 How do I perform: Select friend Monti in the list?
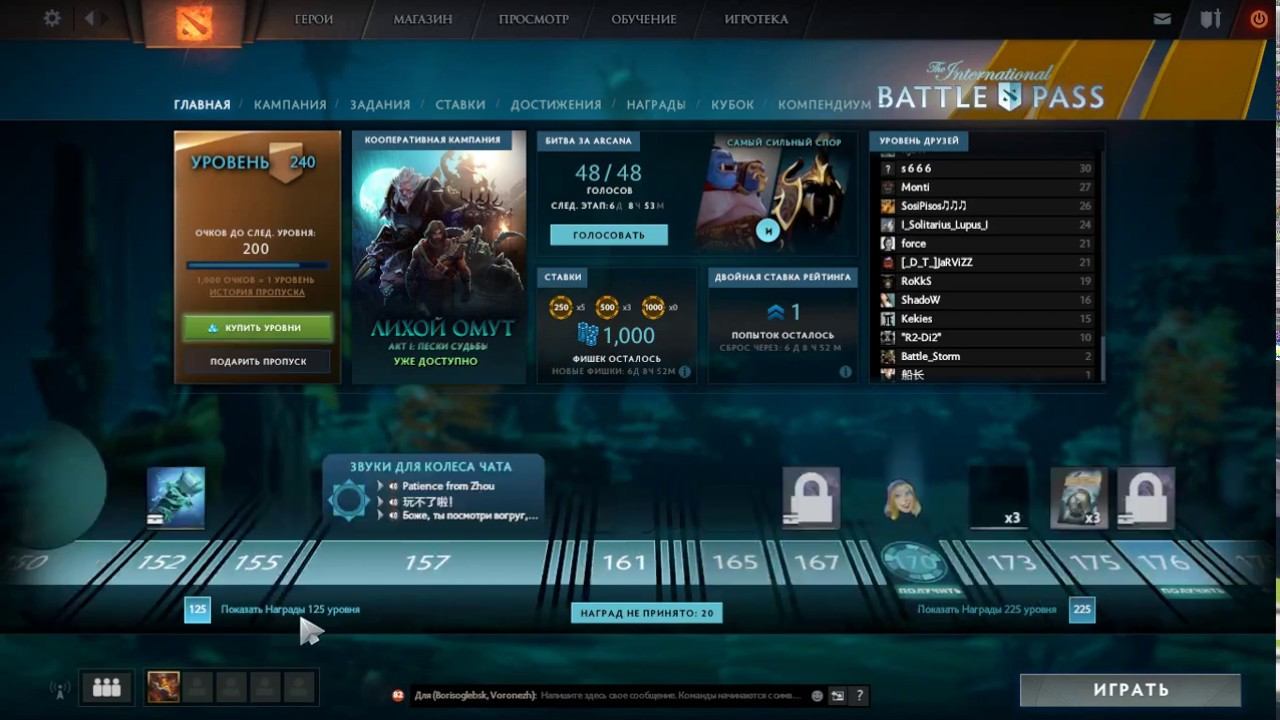point(987,187)
